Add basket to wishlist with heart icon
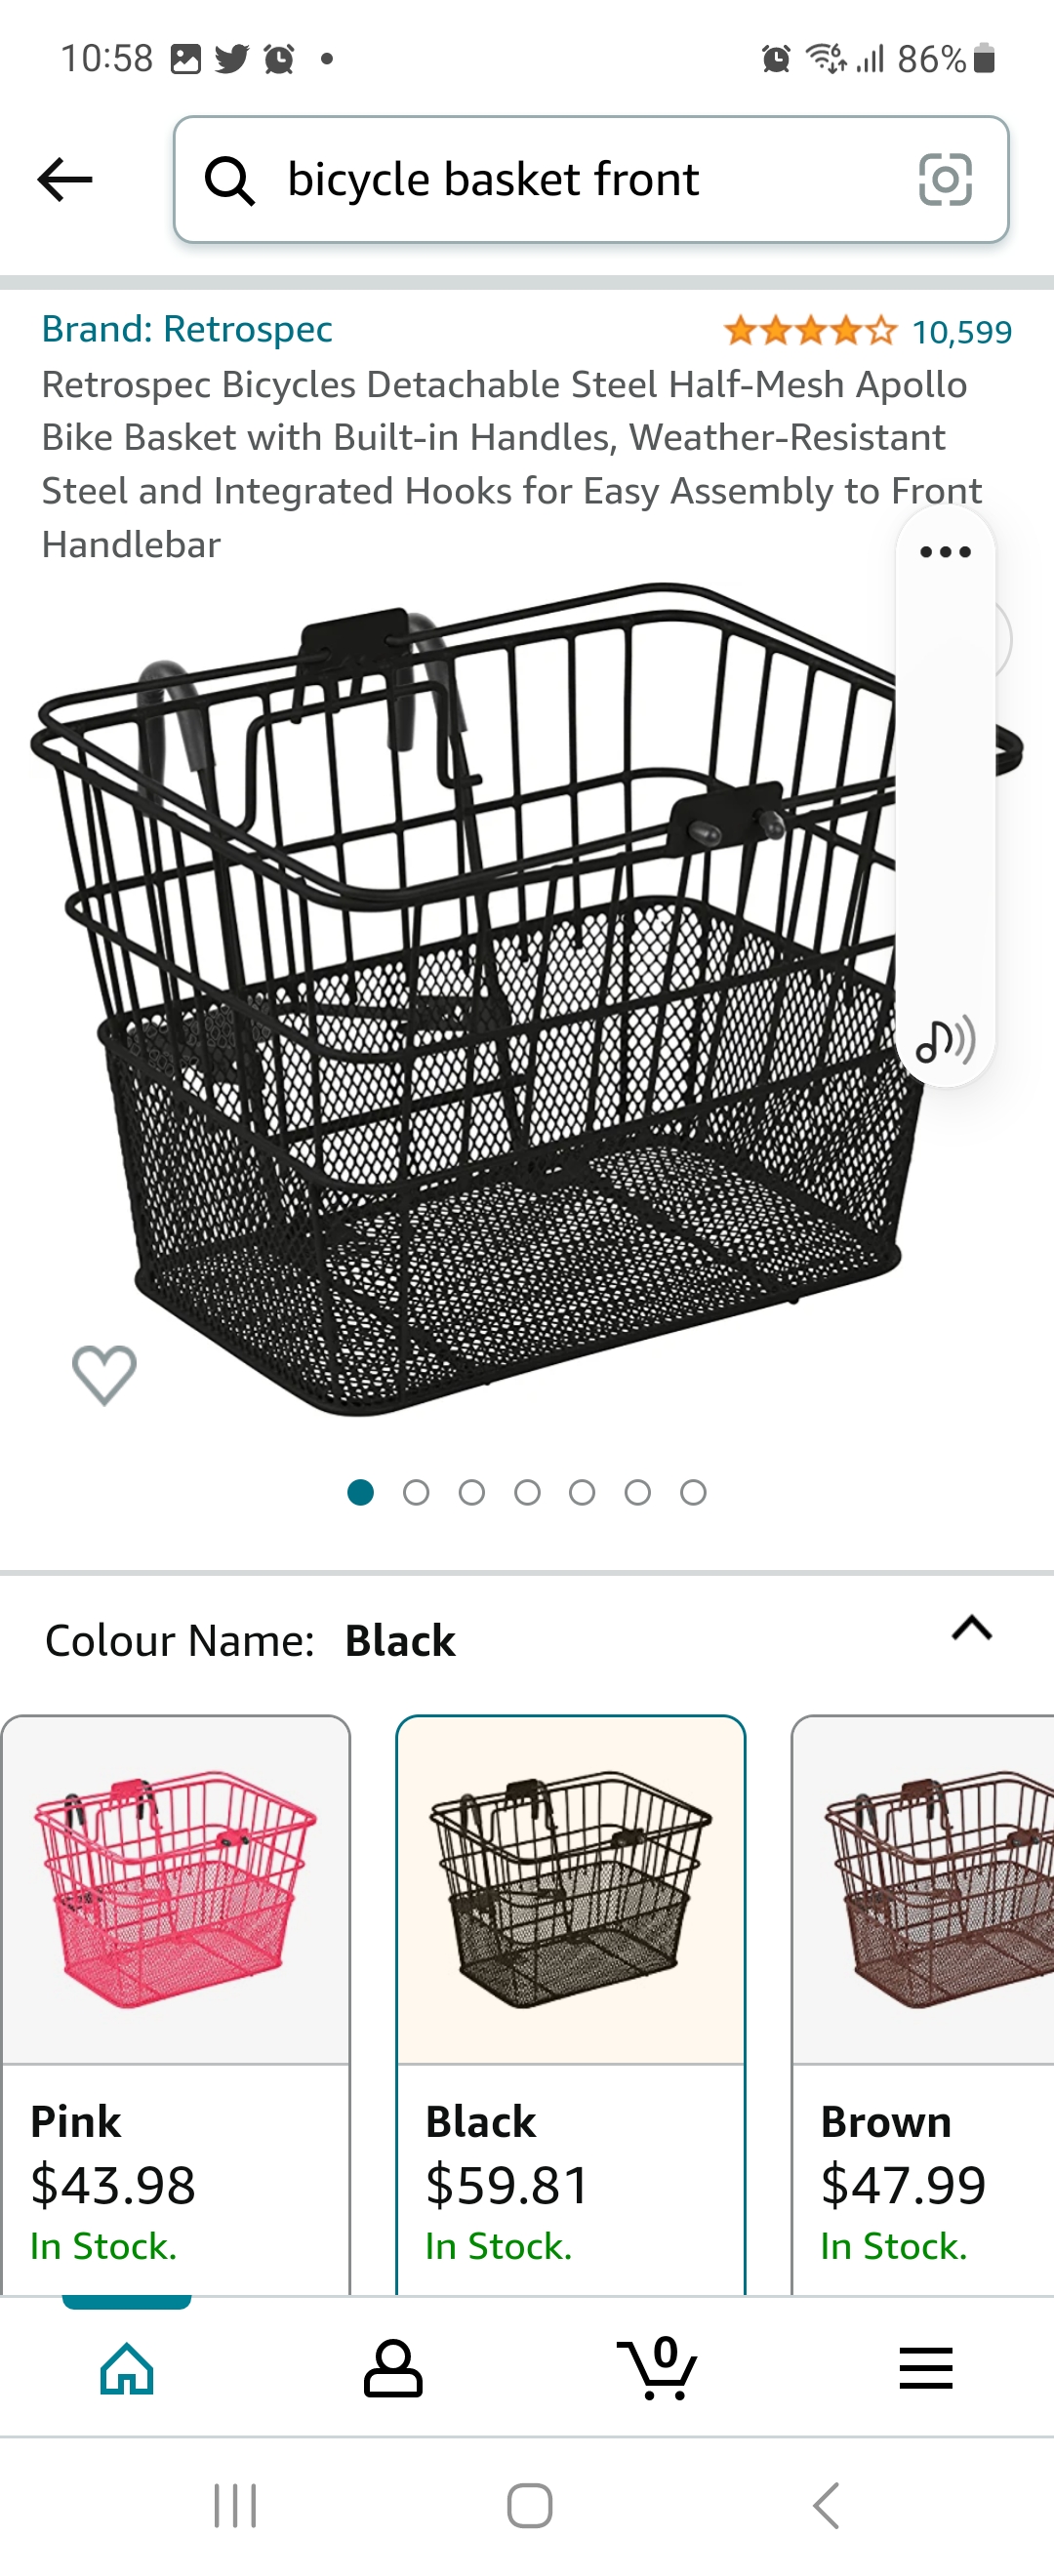The width and height of the screenshot is (1054, 2576). 104,1374
